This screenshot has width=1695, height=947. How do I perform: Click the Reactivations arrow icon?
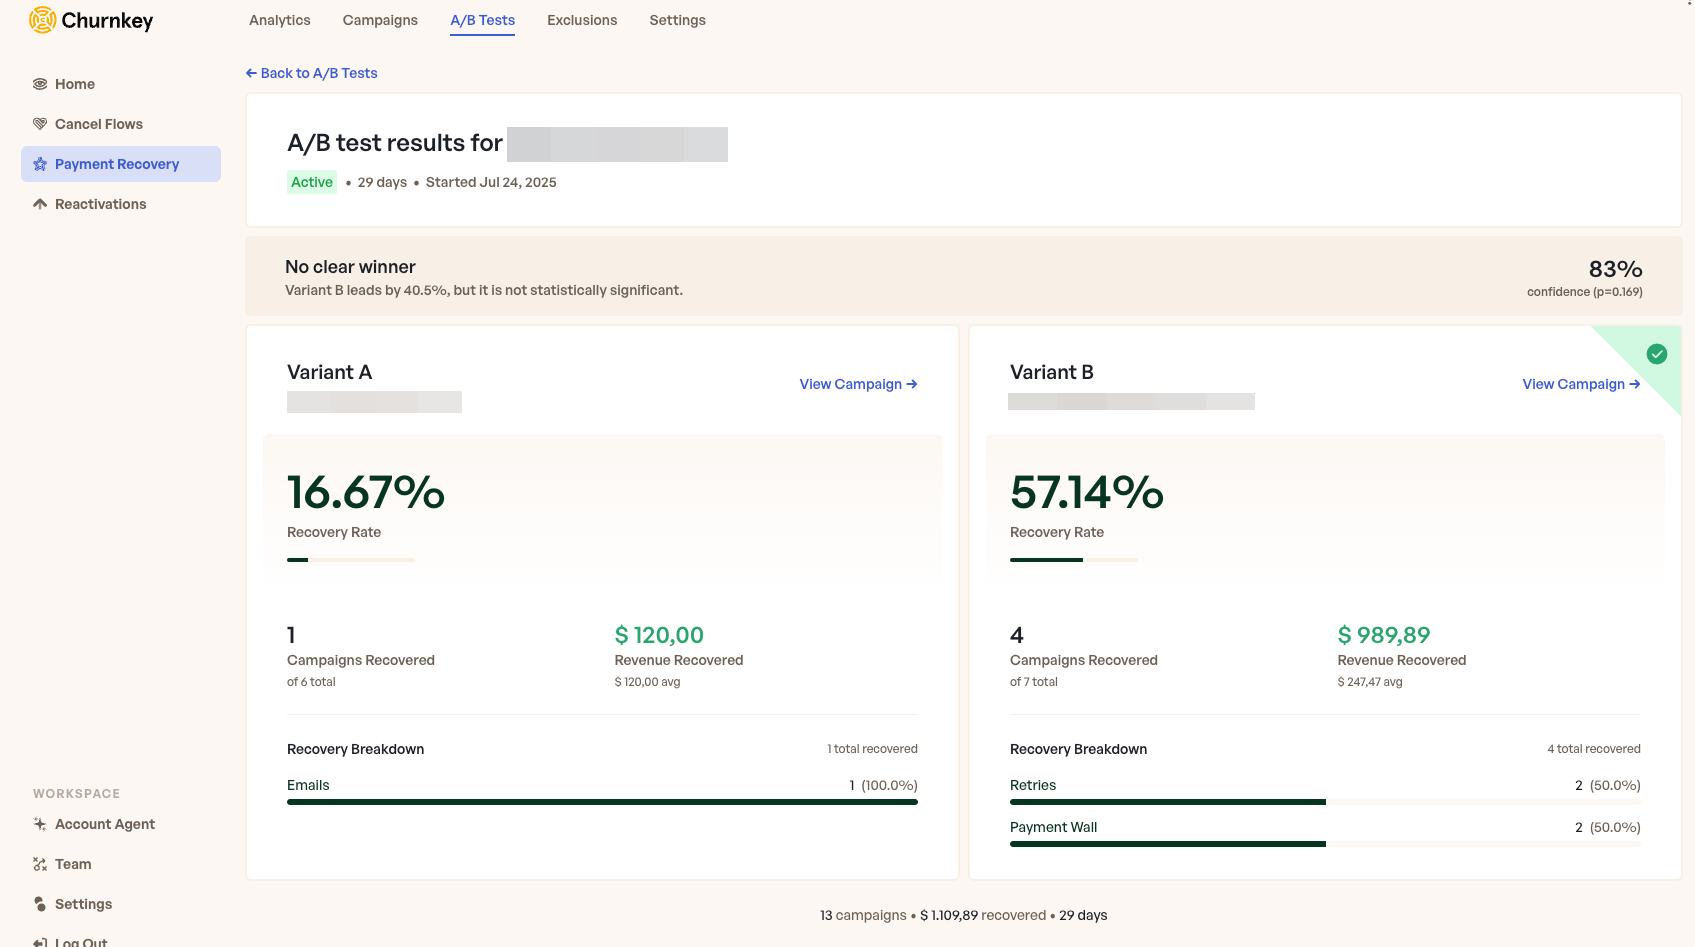coord(40,204)
